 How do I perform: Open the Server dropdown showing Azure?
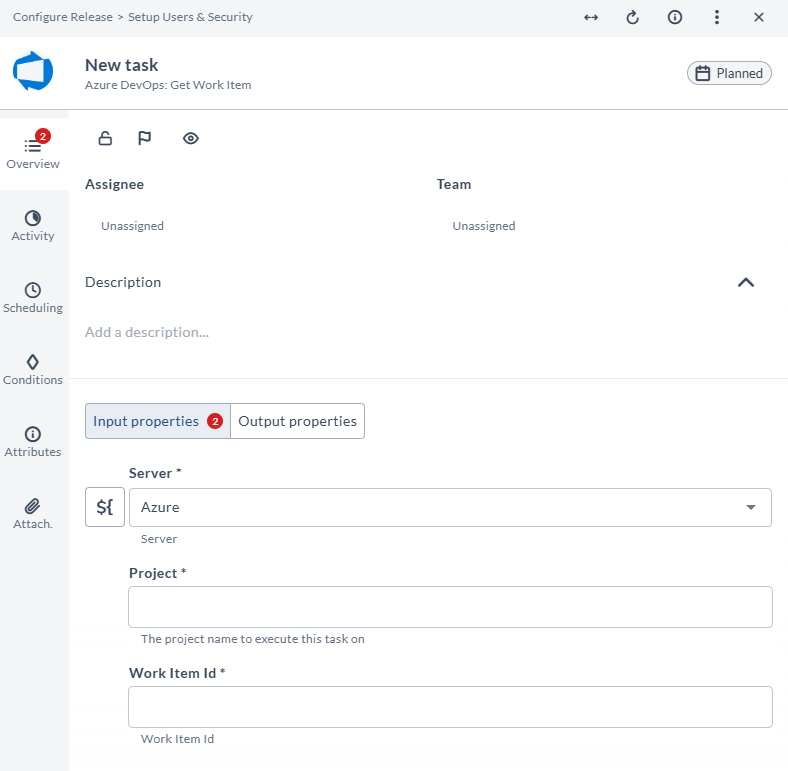(450, 508)
